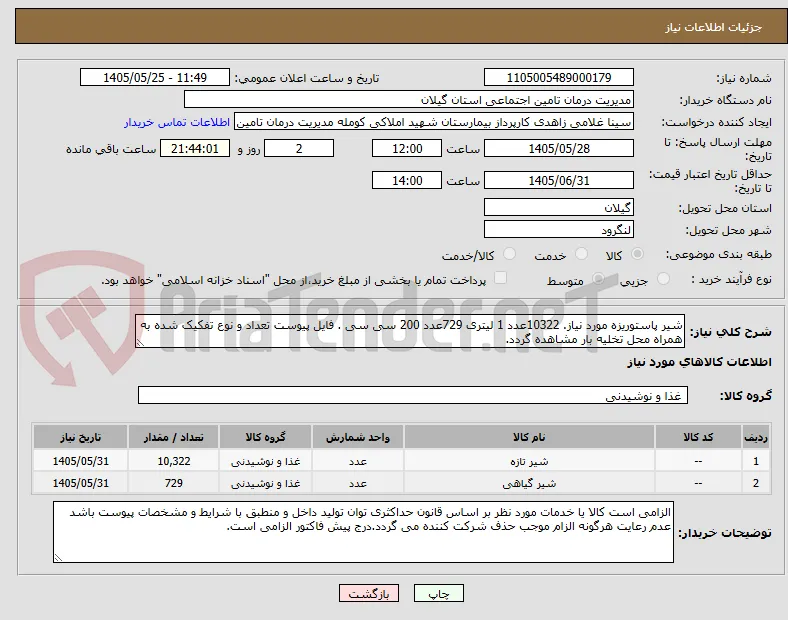The image size is (788, 620).
Task: Click the quantity cell 10,322
Action: tap(173, 461)
